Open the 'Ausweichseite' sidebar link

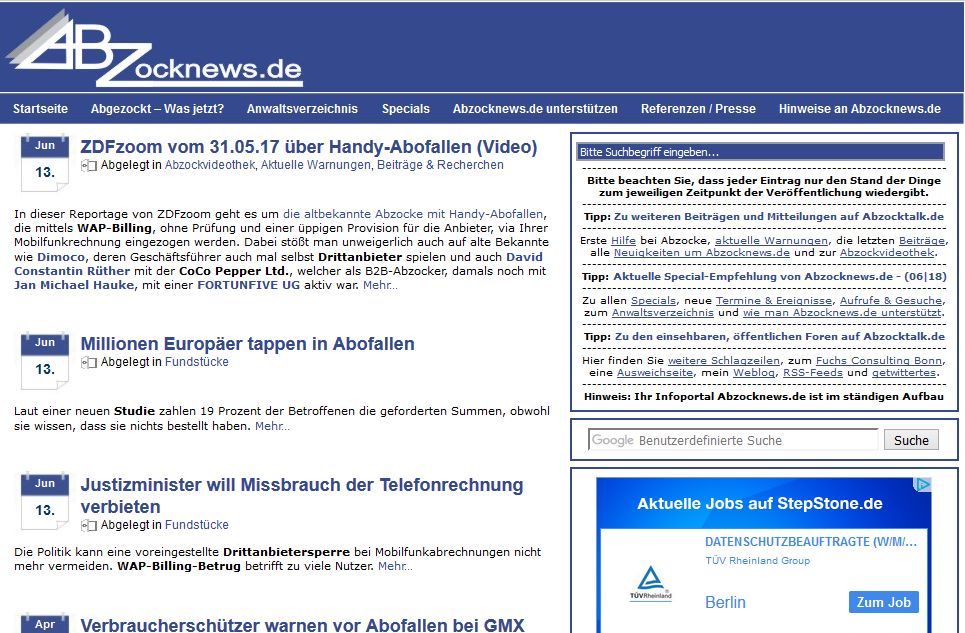(x=655, y=373)
